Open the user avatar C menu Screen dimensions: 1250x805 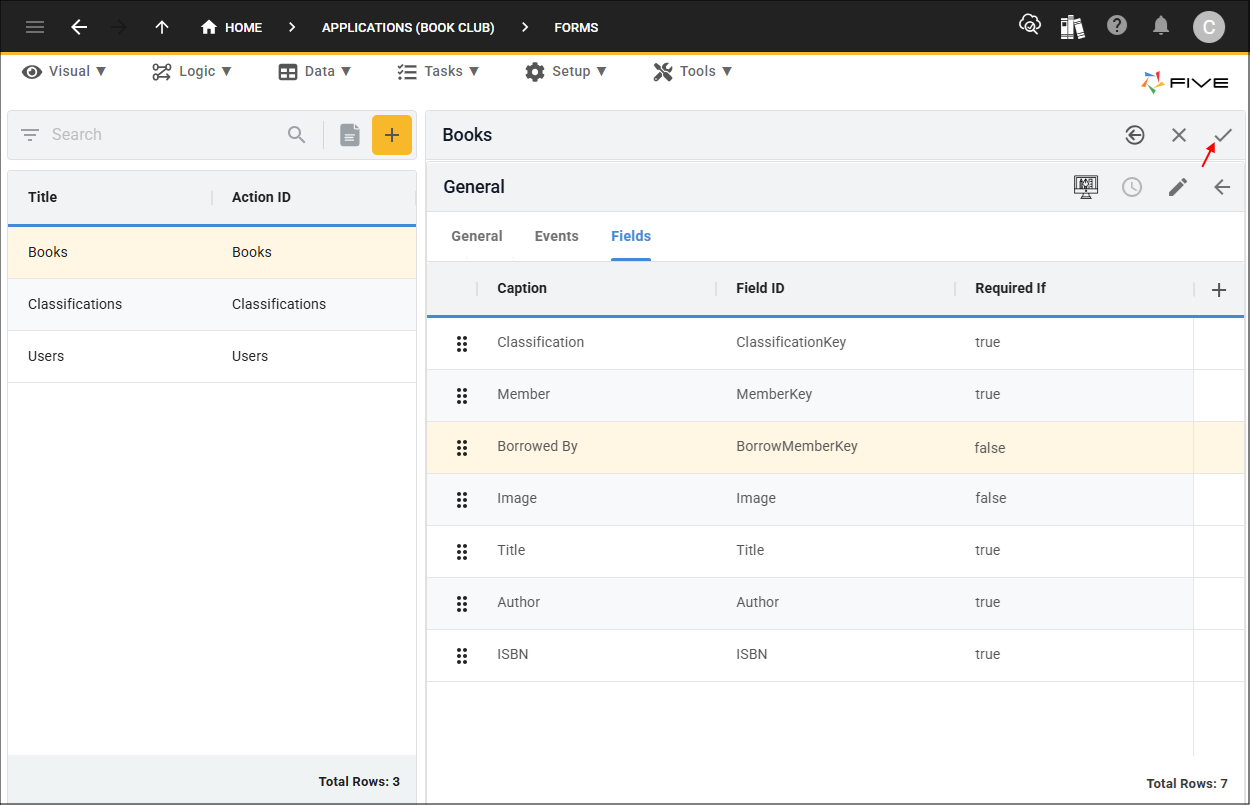1209,27
